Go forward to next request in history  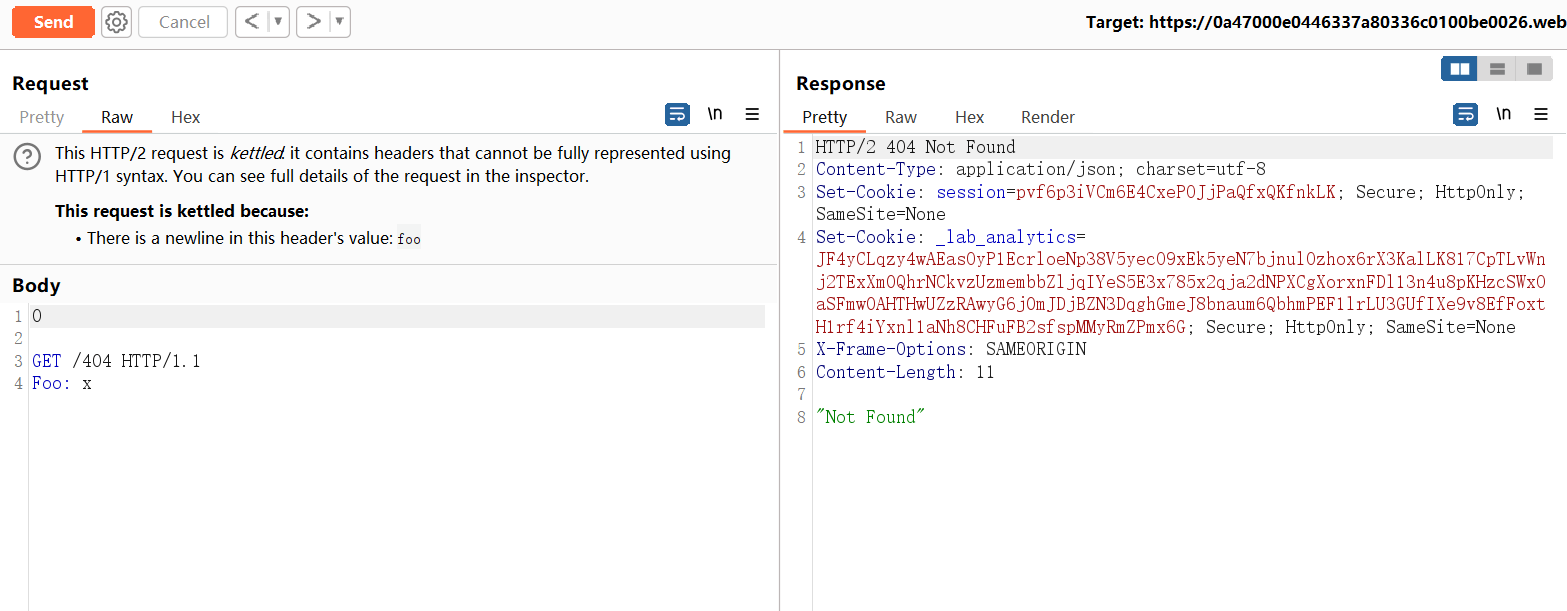313,22
